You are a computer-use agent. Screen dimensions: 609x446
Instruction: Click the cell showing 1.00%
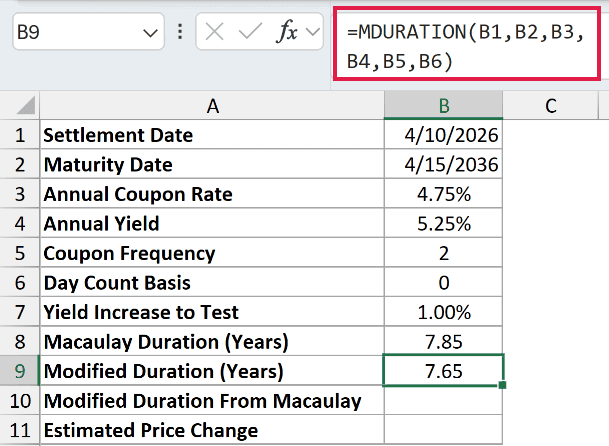point(444,312)
